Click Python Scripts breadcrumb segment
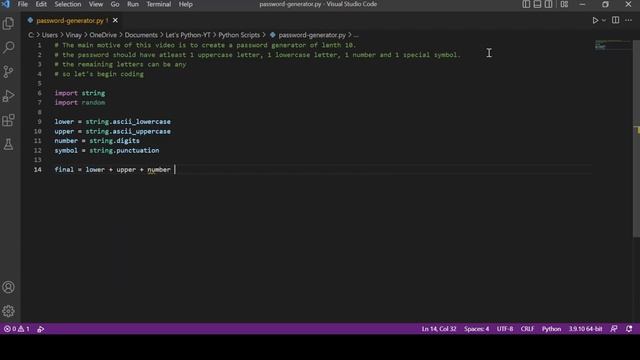The height and width of the screenshot is (360, 640). [x=239, y=35]
